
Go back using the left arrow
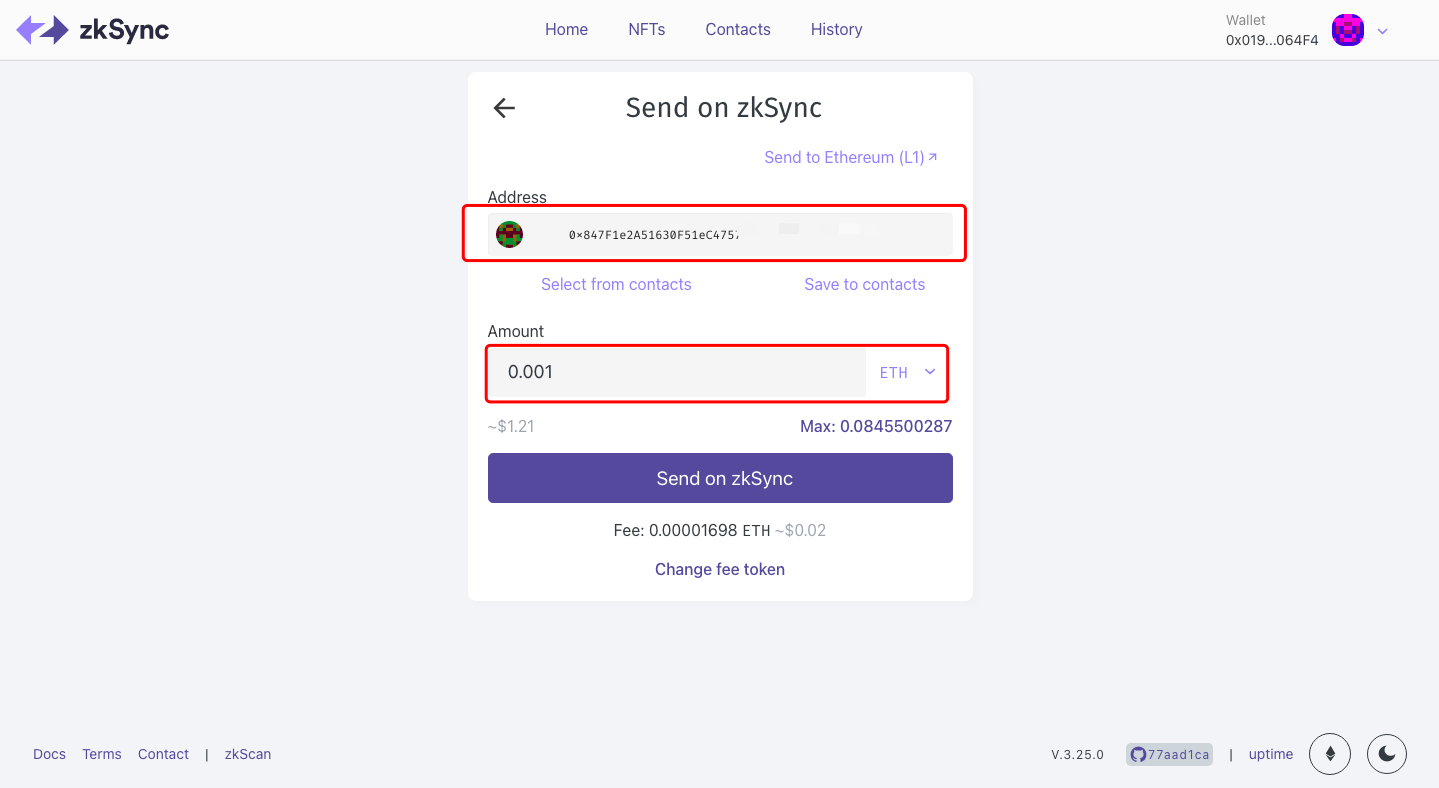click(504, 108)
